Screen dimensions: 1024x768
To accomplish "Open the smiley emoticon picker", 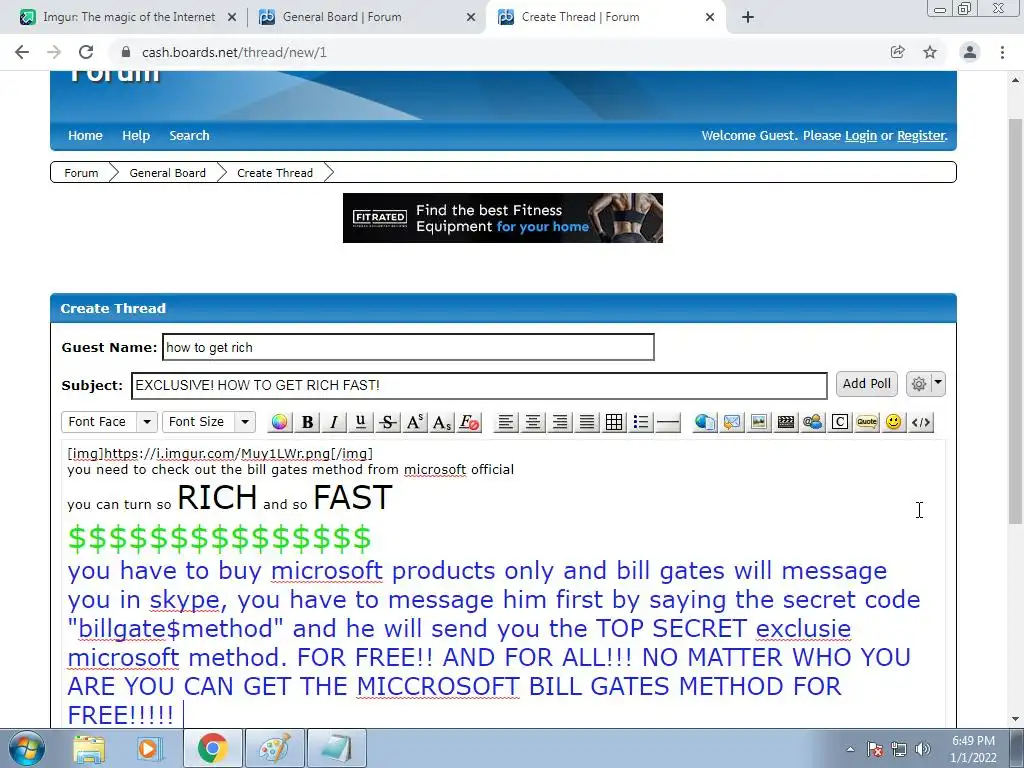I will pyautogui.click(x=894, y=422).
